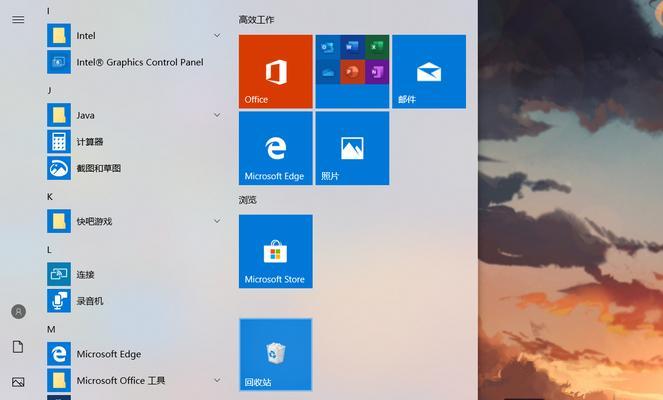Open Excel from the Office group tile
The height and width of the screenshot is (400, 663).
click(377, 47)
